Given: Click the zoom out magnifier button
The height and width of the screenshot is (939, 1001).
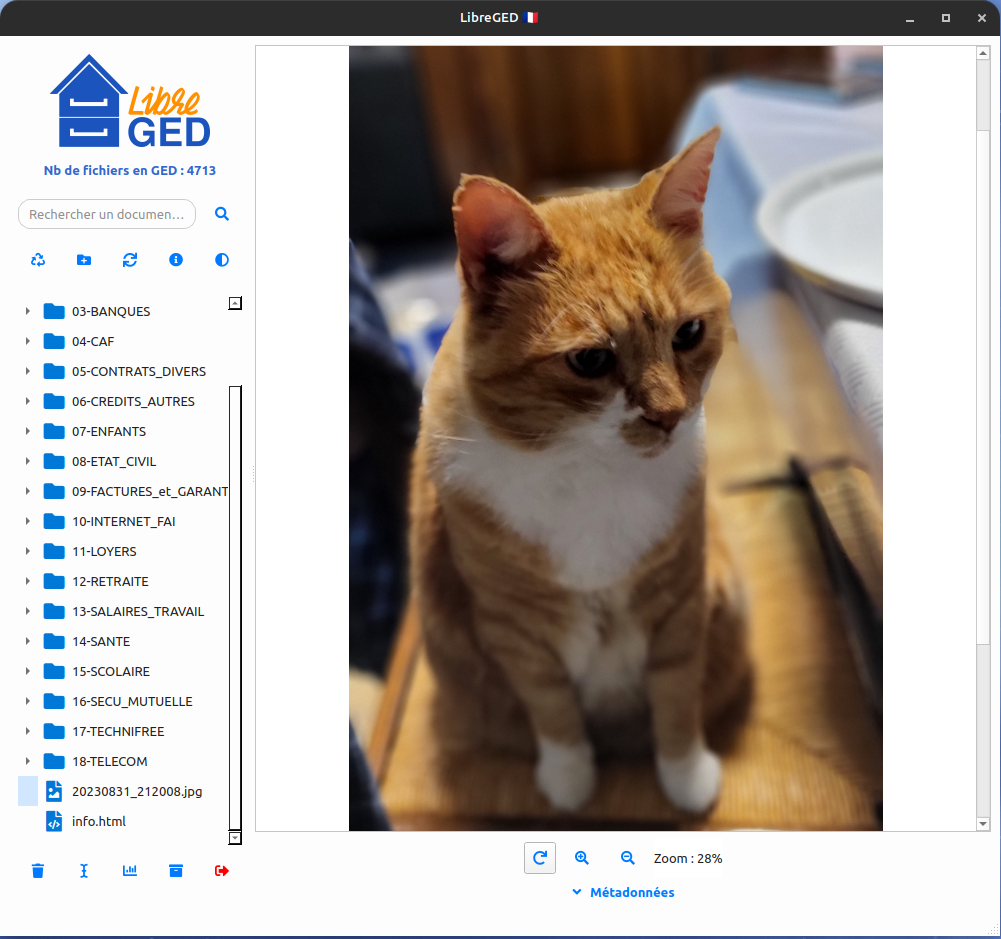Looking at the screenshot, I should click(628, 858).
